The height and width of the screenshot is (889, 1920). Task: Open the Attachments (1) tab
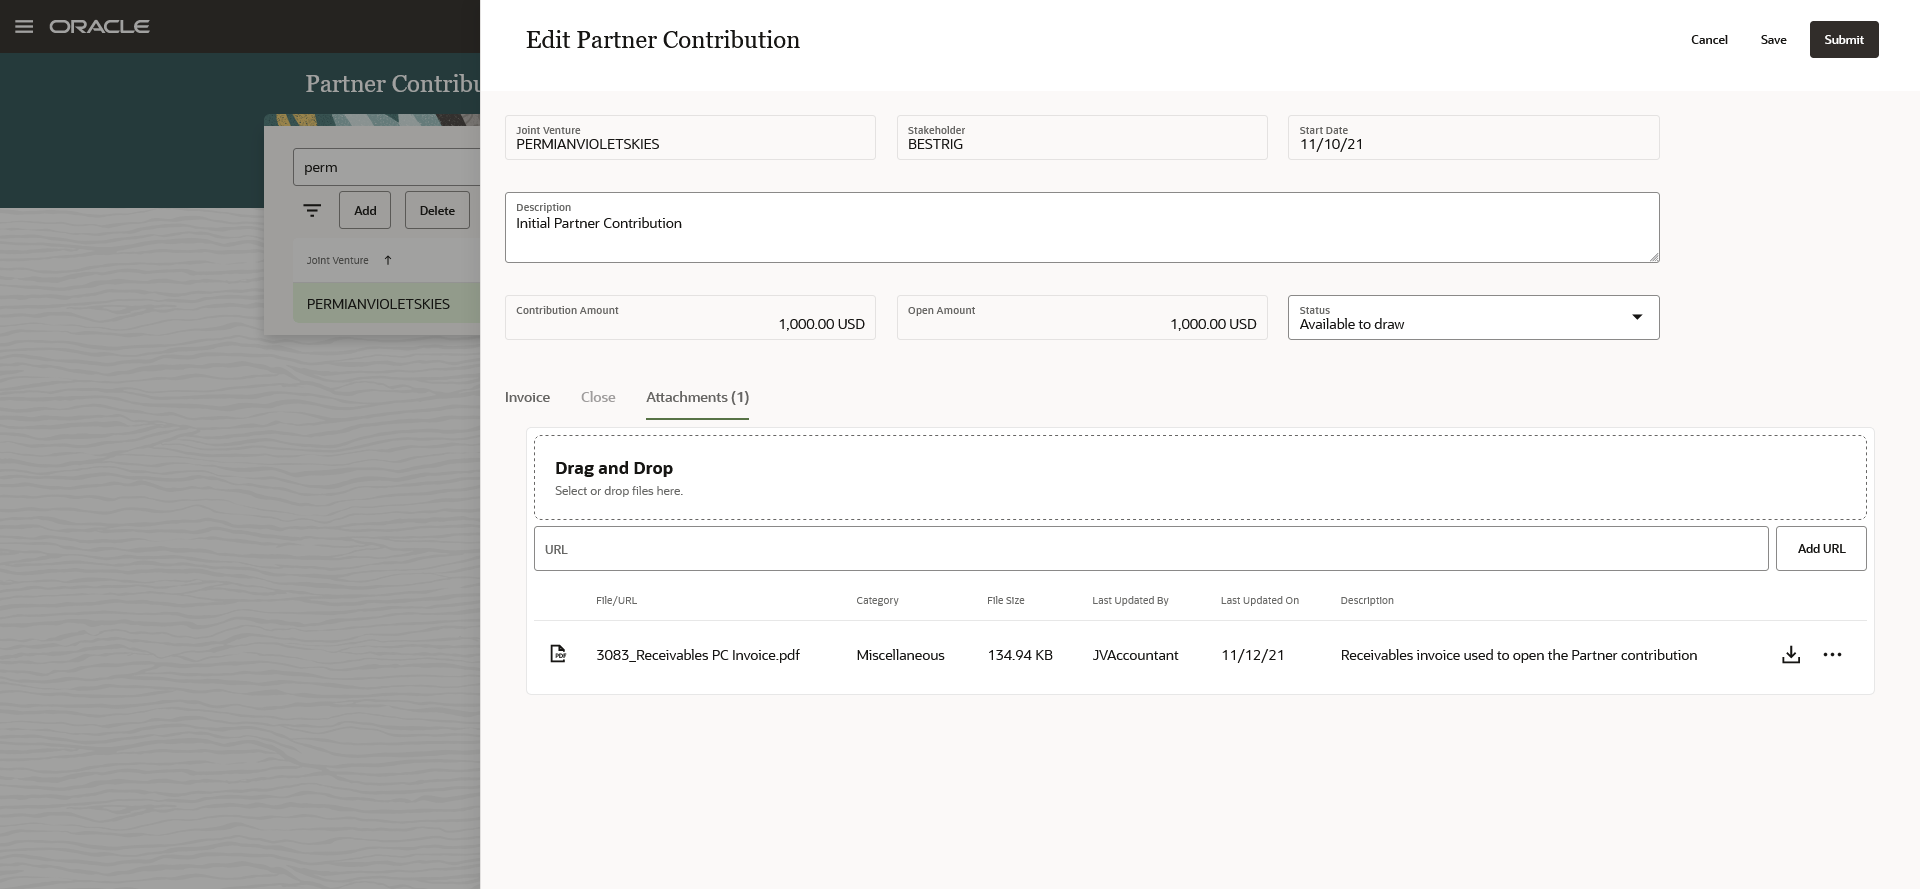(x=697, y=397)
